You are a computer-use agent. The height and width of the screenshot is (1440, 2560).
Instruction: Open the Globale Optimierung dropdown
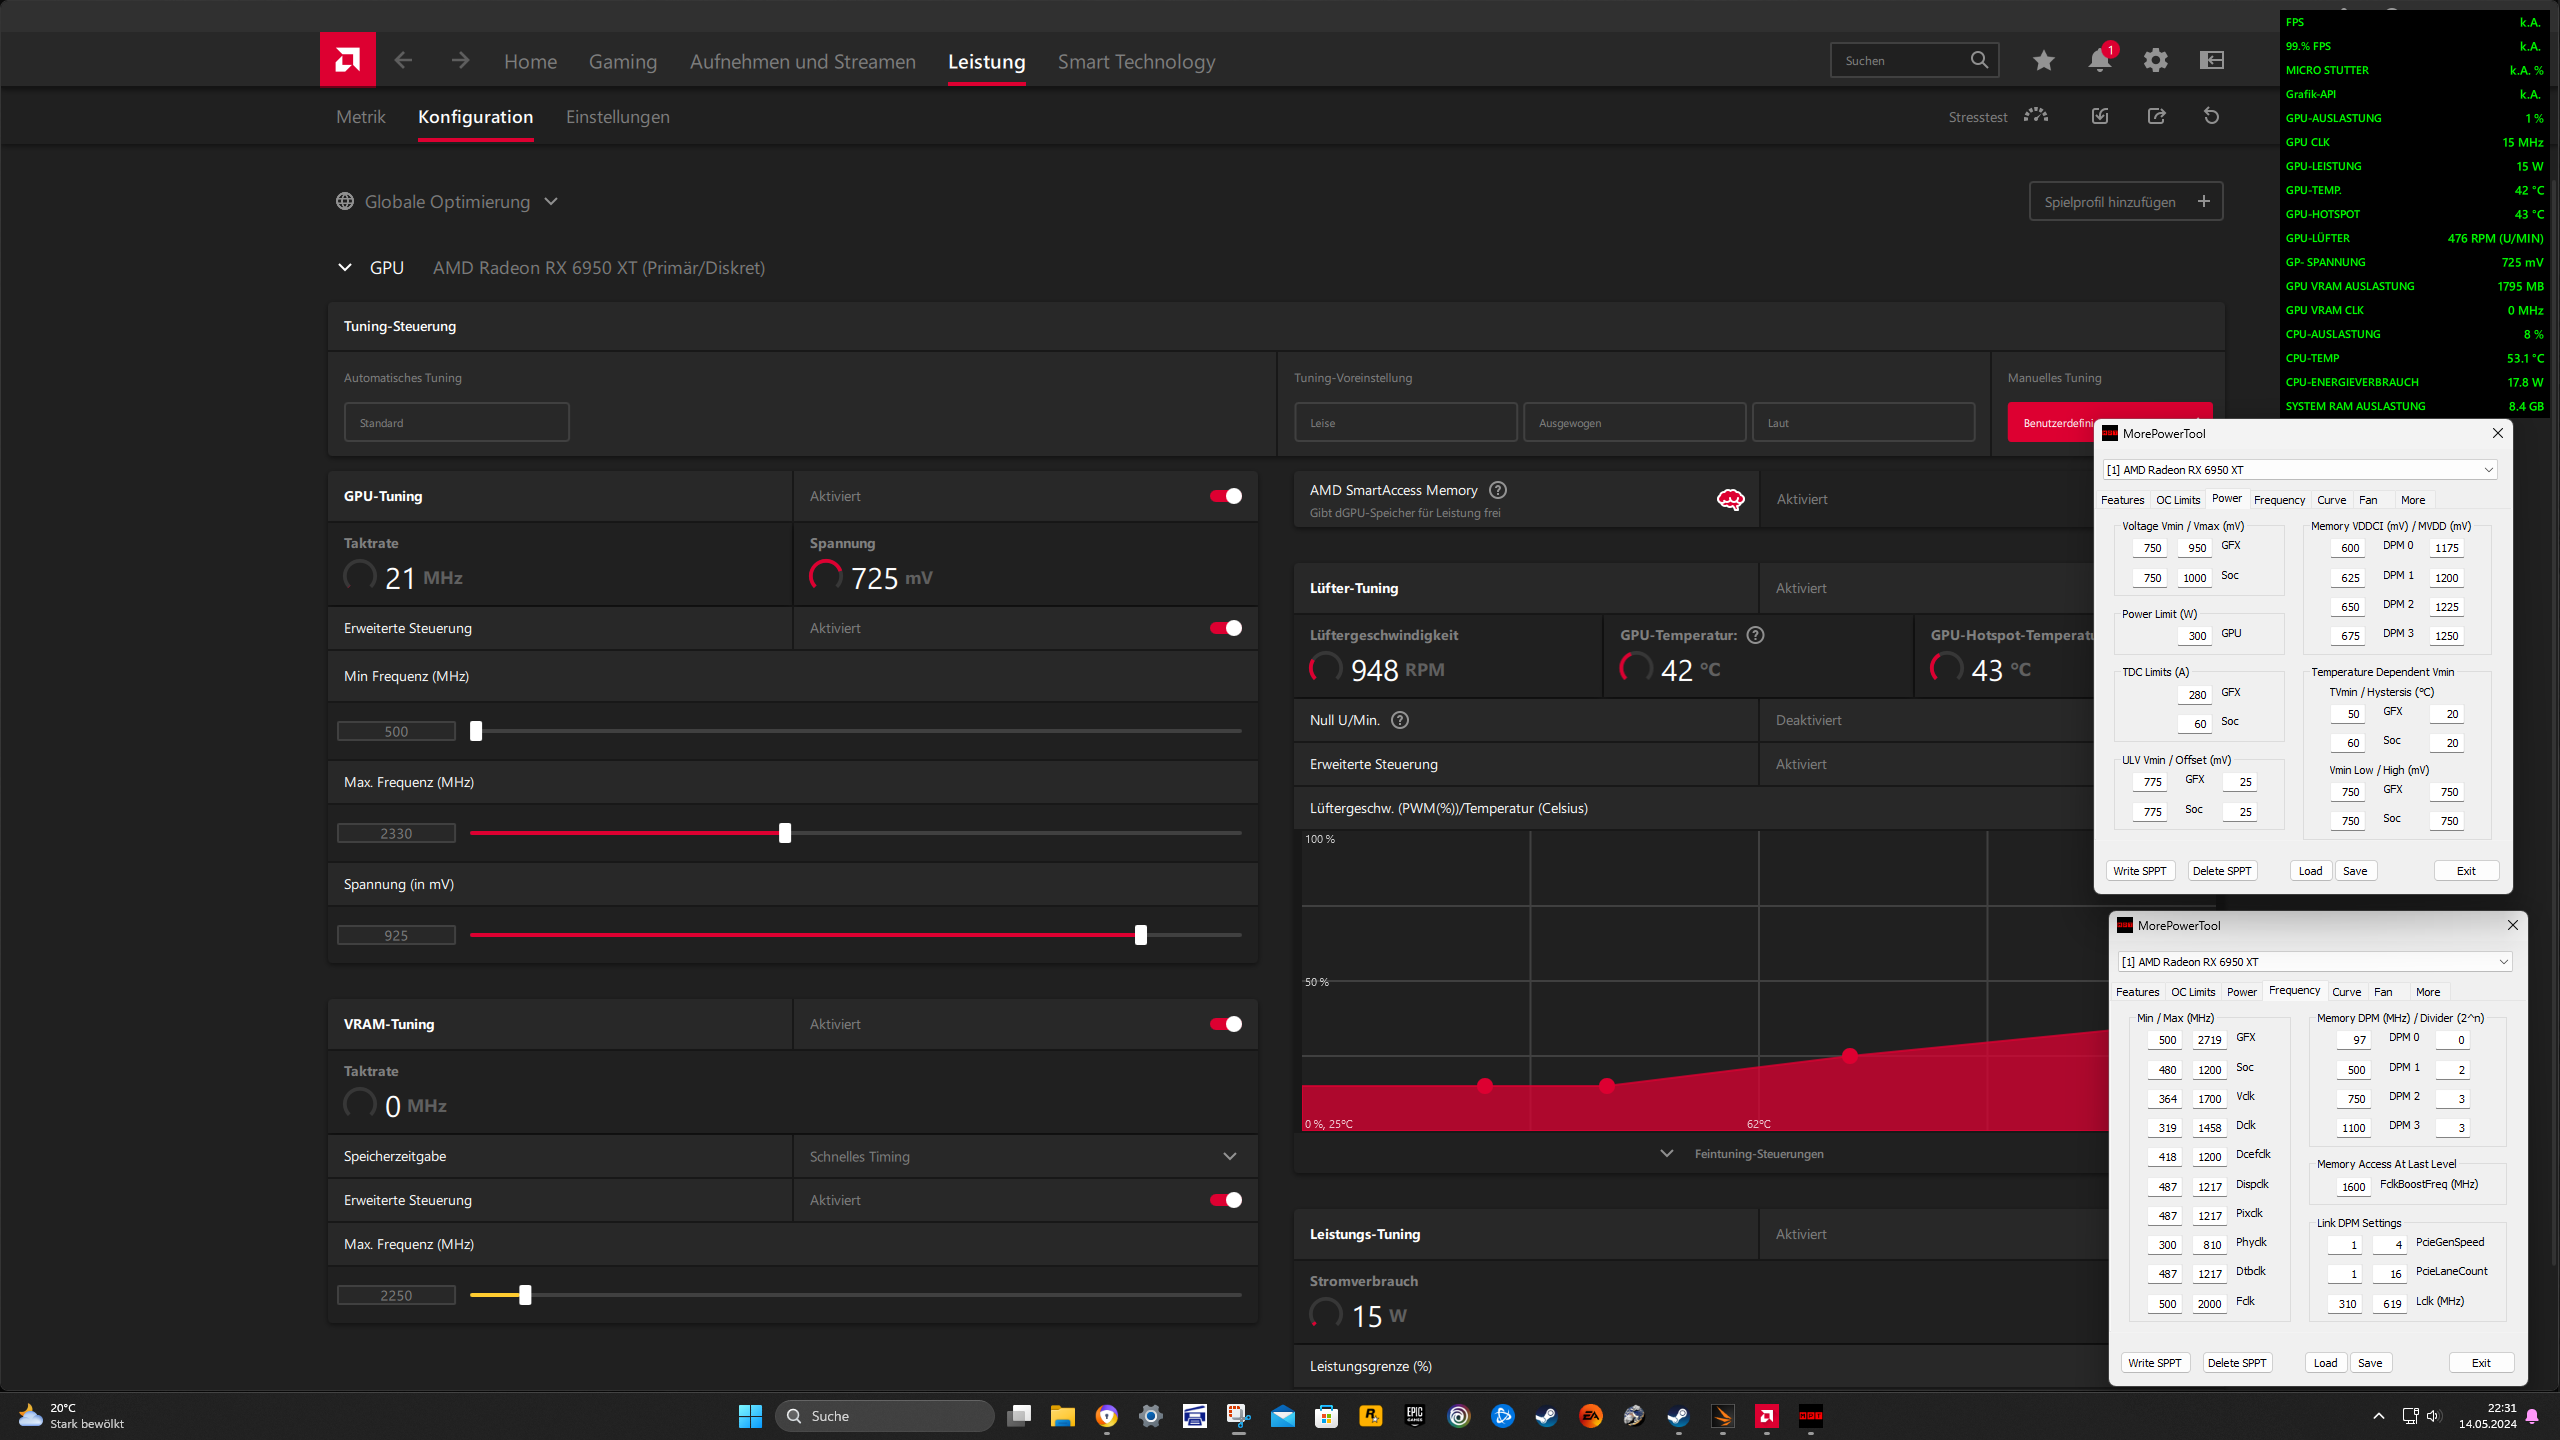pyautogui.click(x=447, y=202)
